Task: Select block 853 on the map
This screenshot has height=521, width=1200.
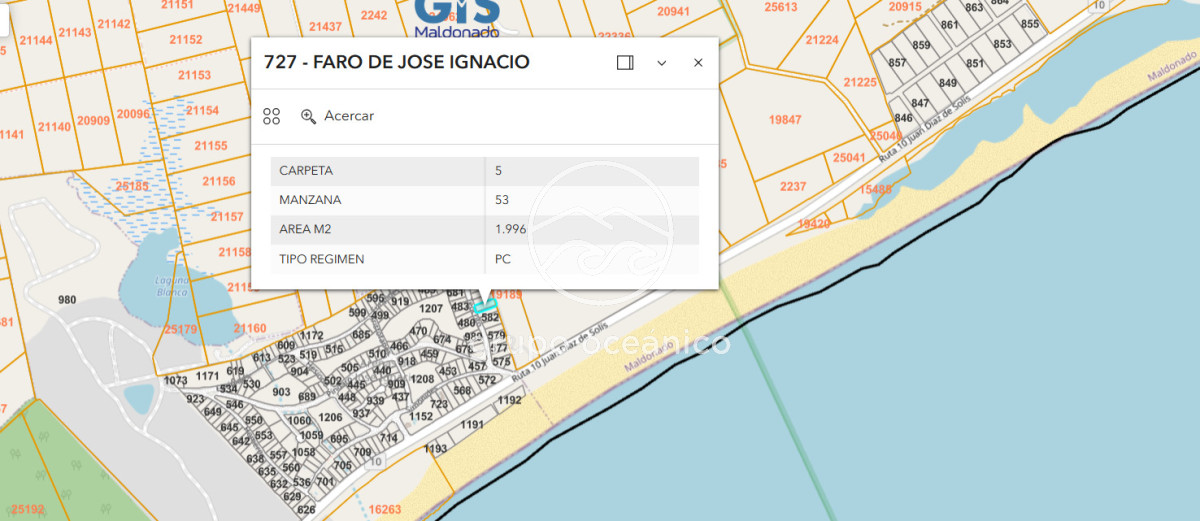Action: (1002, 44)
